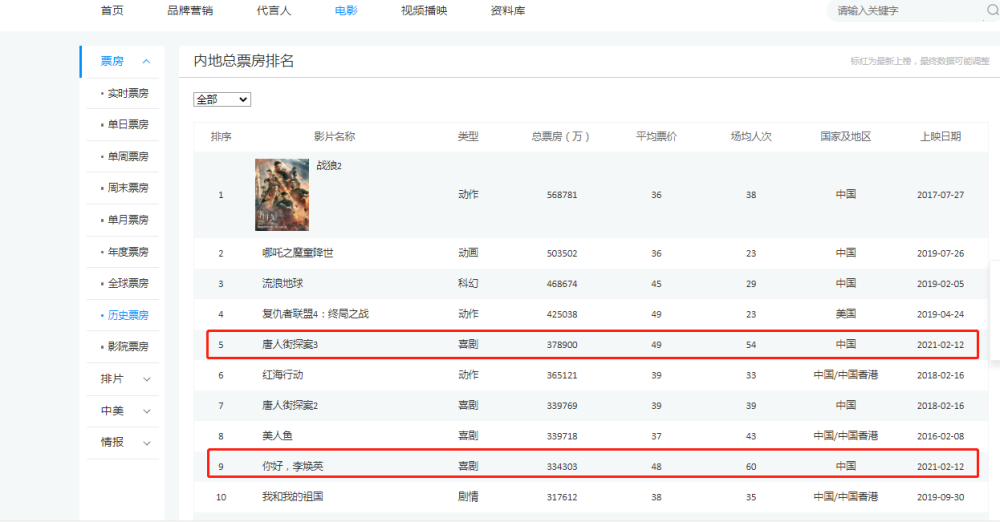Click release date 2019-04-24

tap(941, 315)
